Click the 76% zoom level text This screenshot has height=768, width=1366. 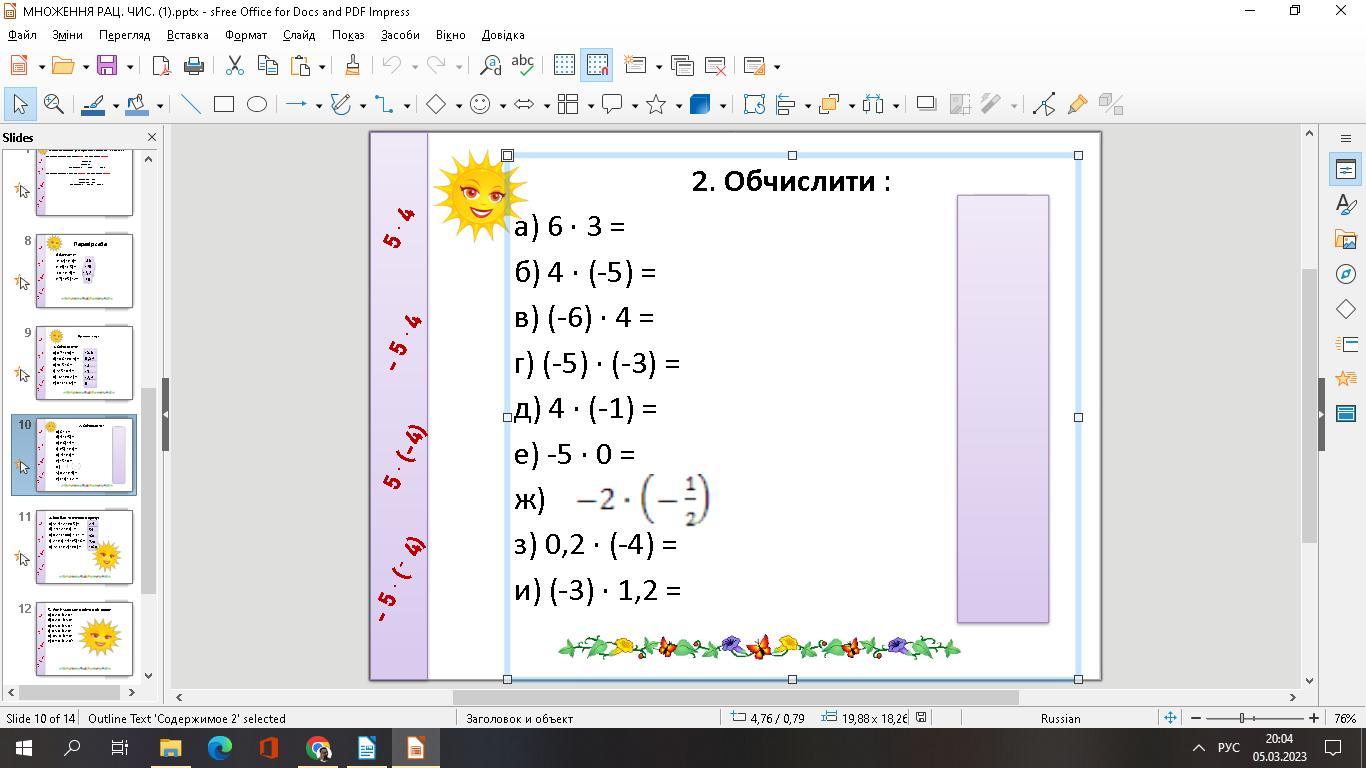pyautogui.click(x=1345, y=718)
